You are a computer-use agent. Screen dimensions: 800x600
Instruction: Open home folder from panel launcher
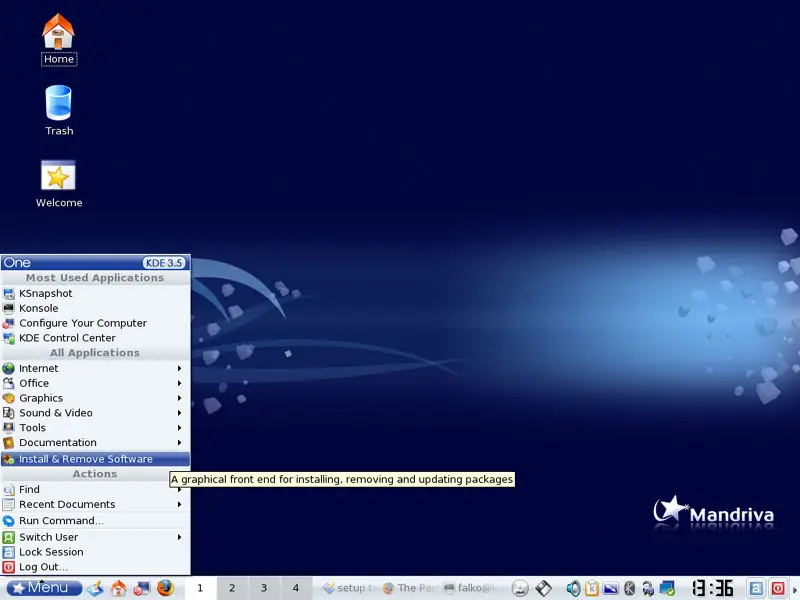(118, 588)
